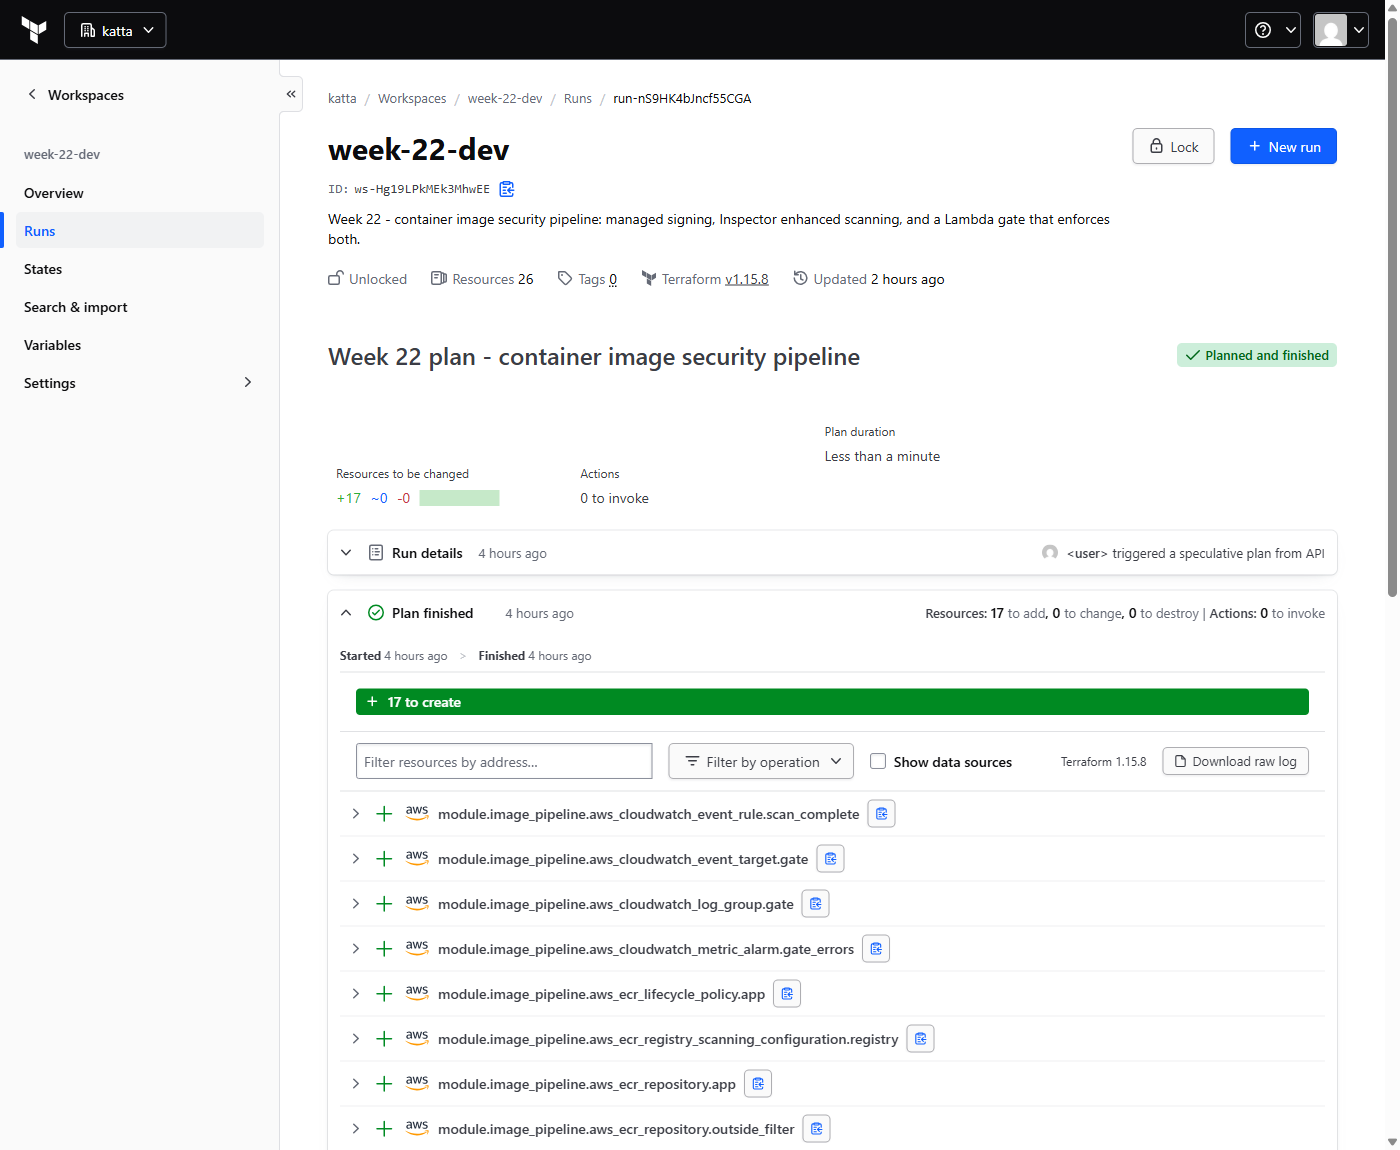Focus the Filter resources by address field

(x=504, y=761)
